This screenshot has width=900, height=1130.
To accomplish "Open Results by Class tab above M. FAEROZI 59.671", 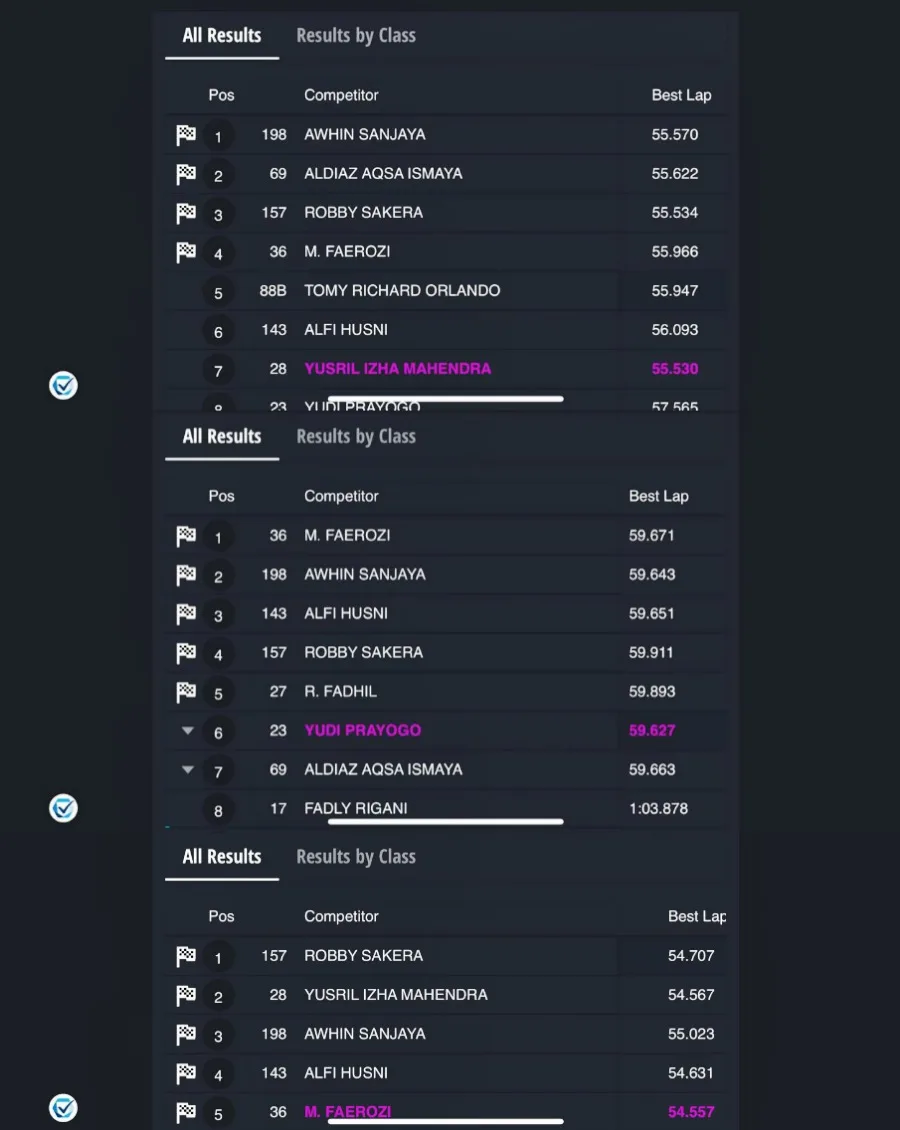I will 356,436.
